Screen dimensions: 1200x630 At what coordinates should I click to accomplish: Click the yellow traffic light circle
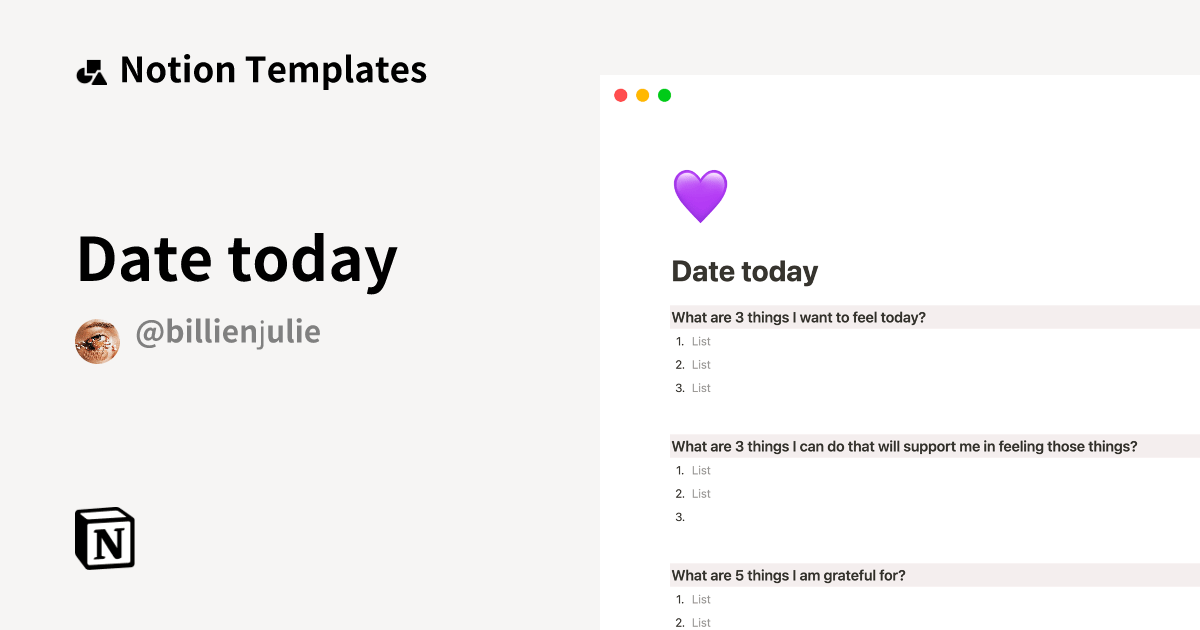643,94
